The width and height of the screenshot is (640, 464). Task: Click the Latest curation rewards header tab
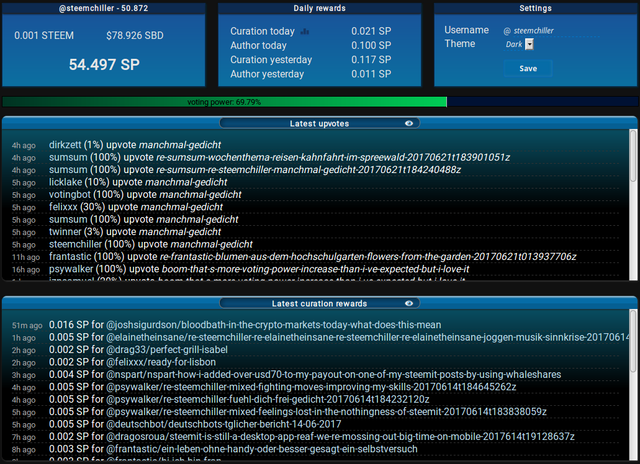[320, 303]
